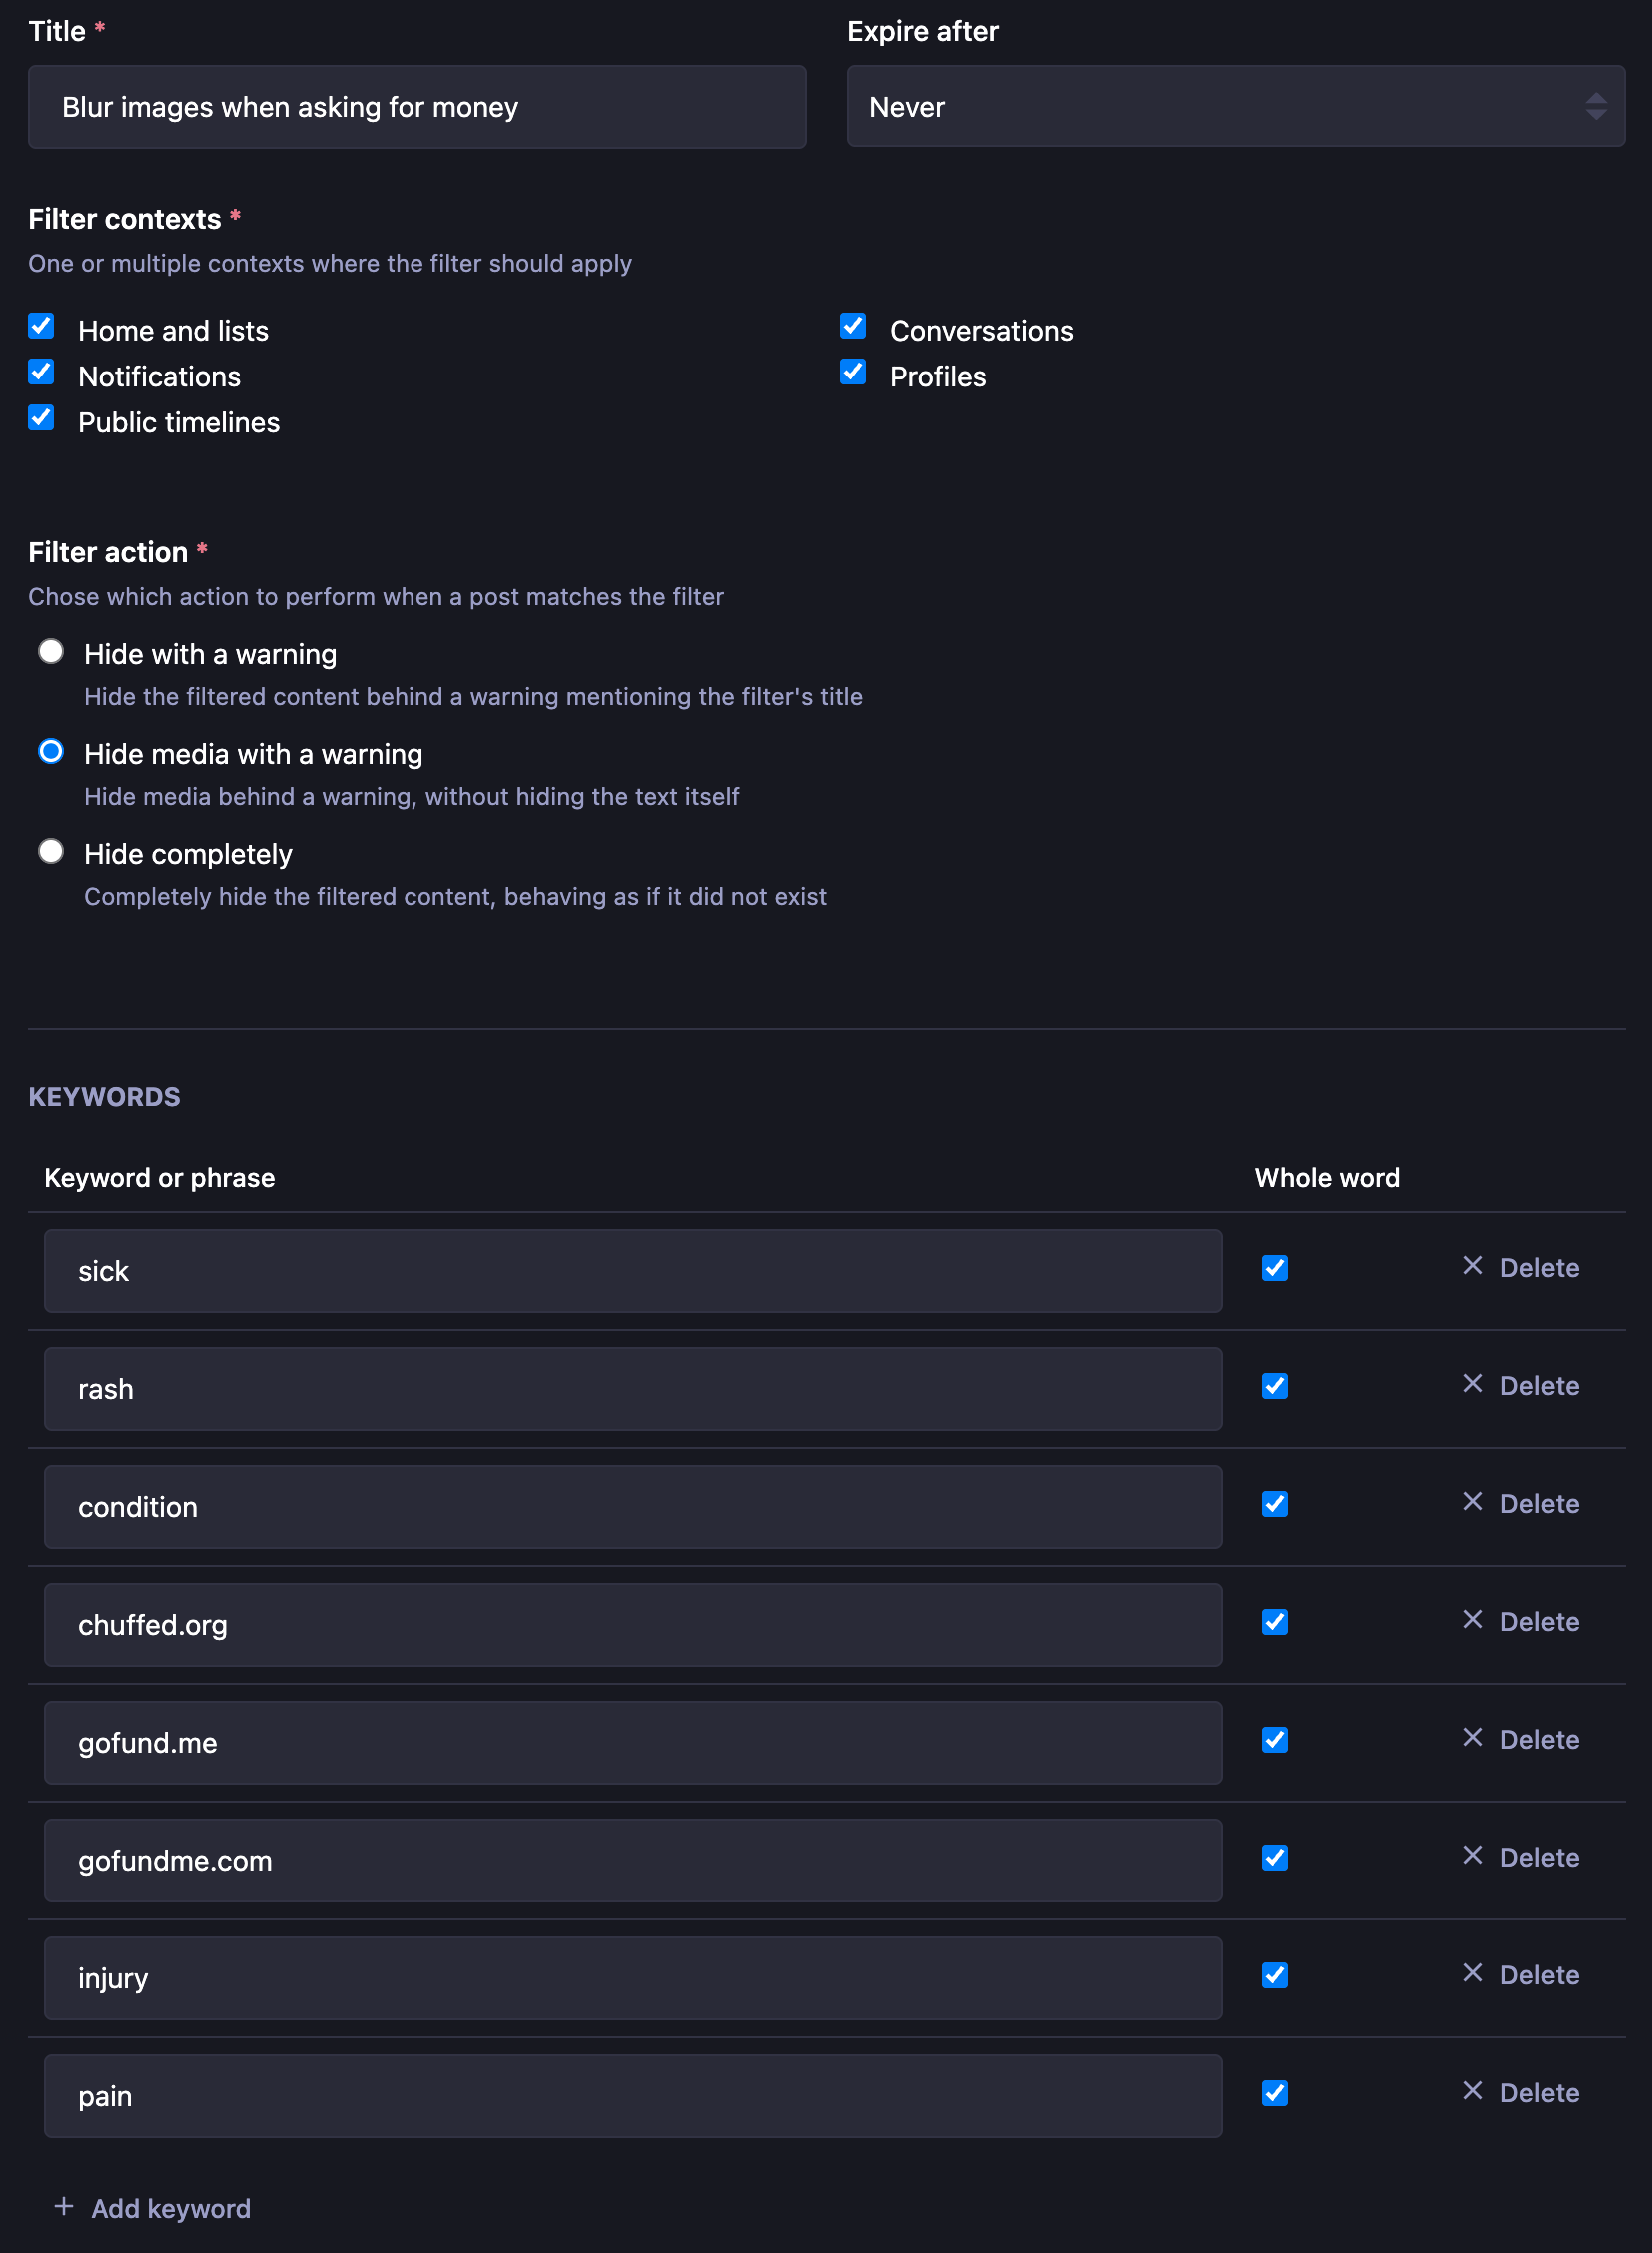Screen dimensions: 1652x2253
Task: Toggle the Public timelines checkbox
Action: click(x=41, y=418)
